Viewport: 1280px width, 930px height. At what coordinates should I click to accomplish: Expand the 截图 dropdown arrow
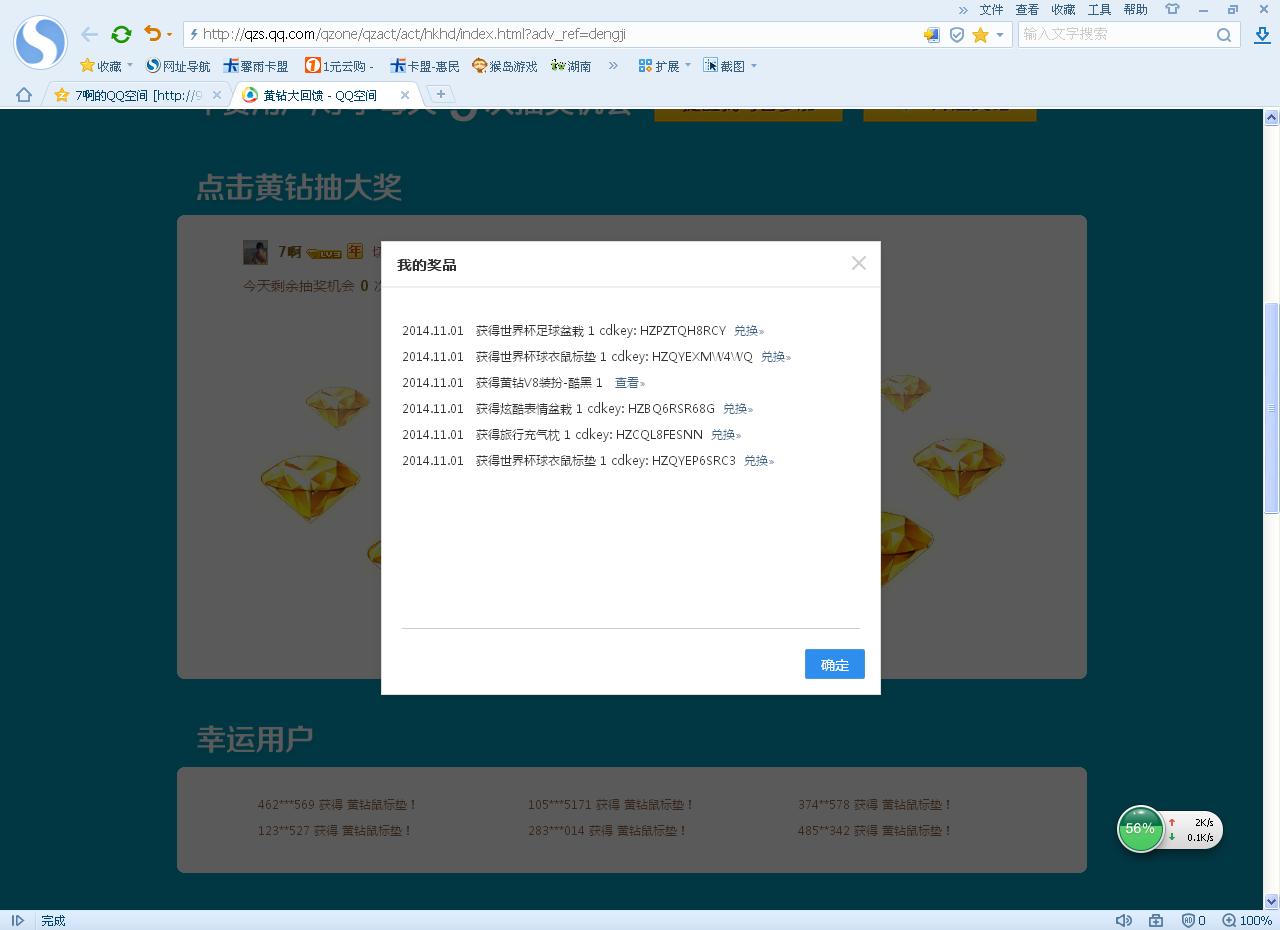754,66
